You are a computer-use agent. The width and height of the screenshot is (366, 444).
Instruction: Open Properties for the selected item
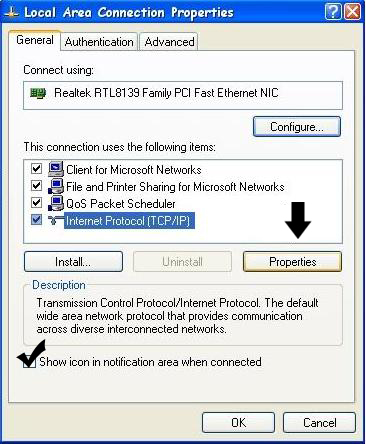click(x=292, y=262)
